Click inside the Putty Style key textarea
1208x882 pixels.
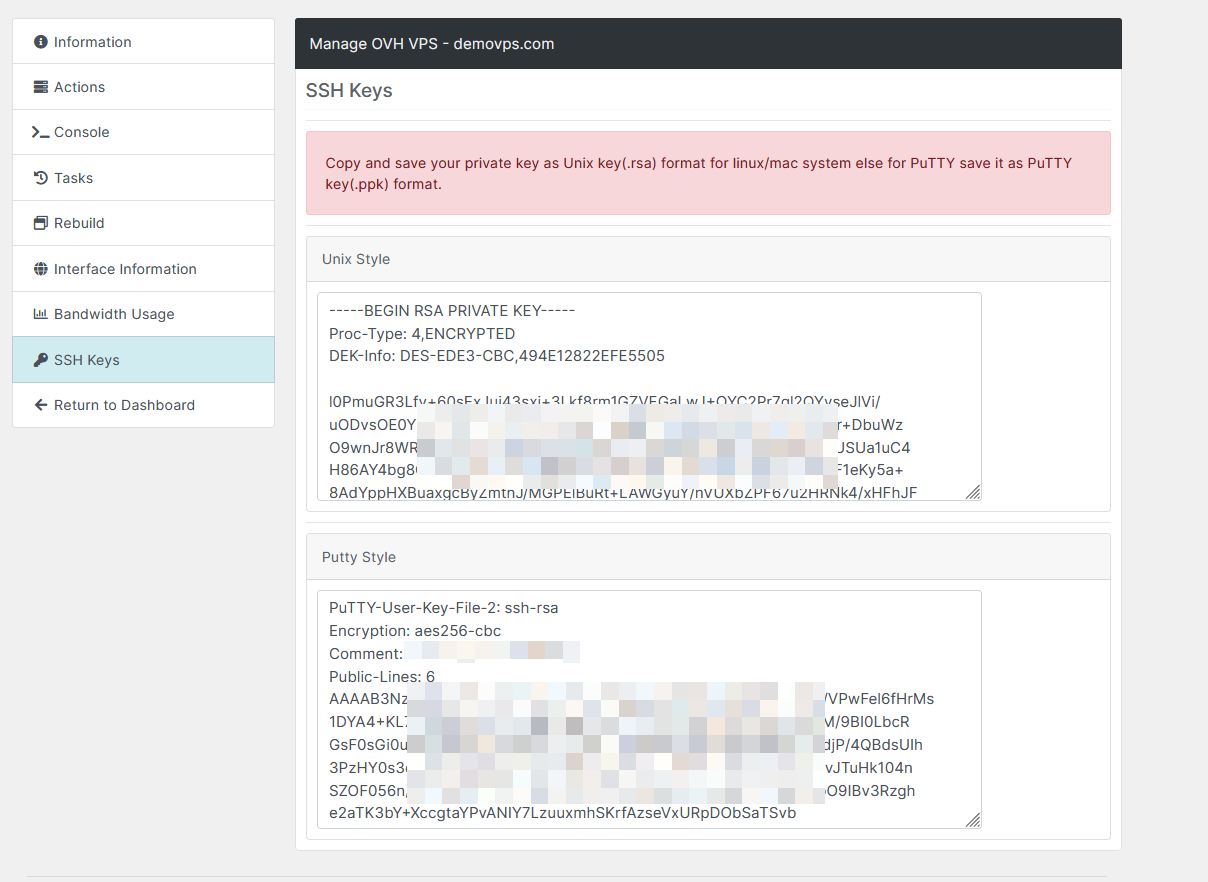tap(649, 709)
